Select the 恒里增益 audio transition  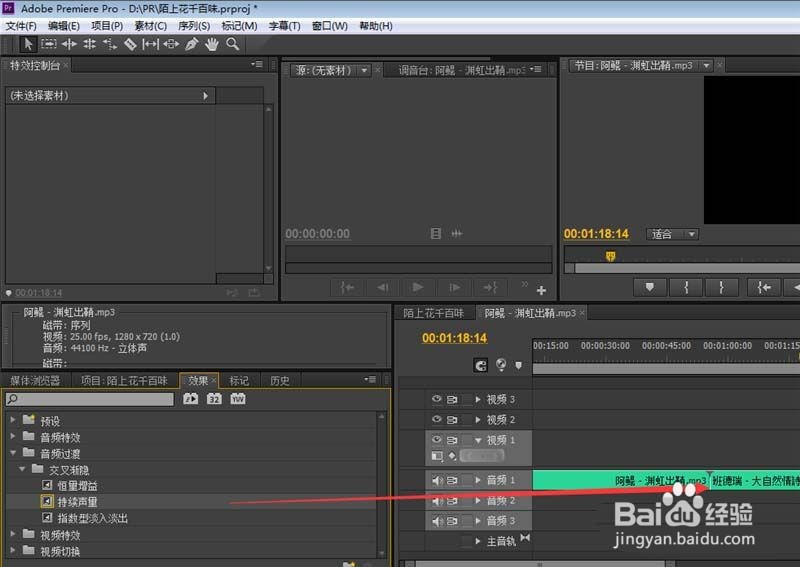coord(78,486)
